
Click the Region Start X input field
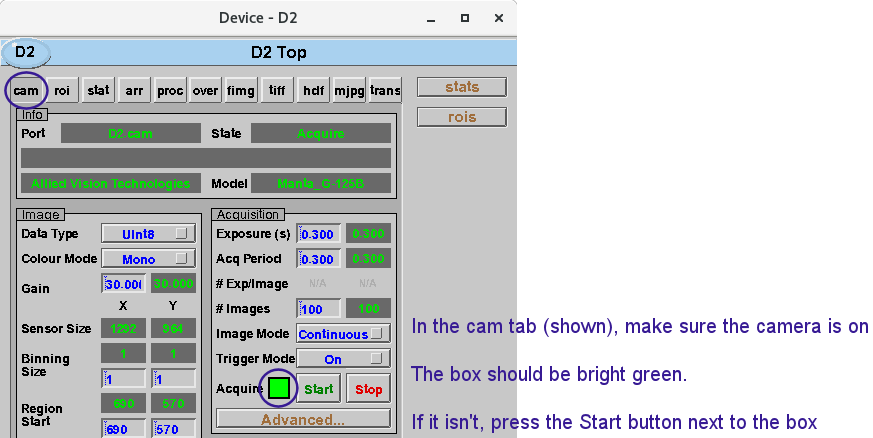[124, 429]
